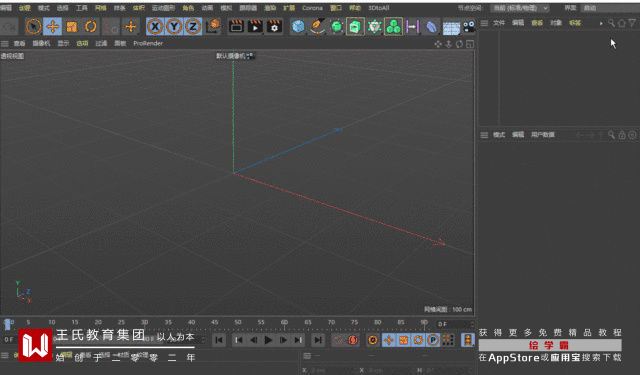
Task: Step to previous frame
Action: click(253, 339)
